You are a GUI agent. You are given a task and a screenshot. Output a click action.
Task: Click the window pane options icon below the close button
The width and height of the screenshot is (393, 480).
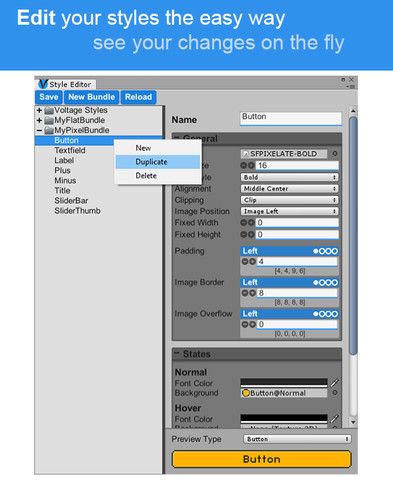[351, 87]
